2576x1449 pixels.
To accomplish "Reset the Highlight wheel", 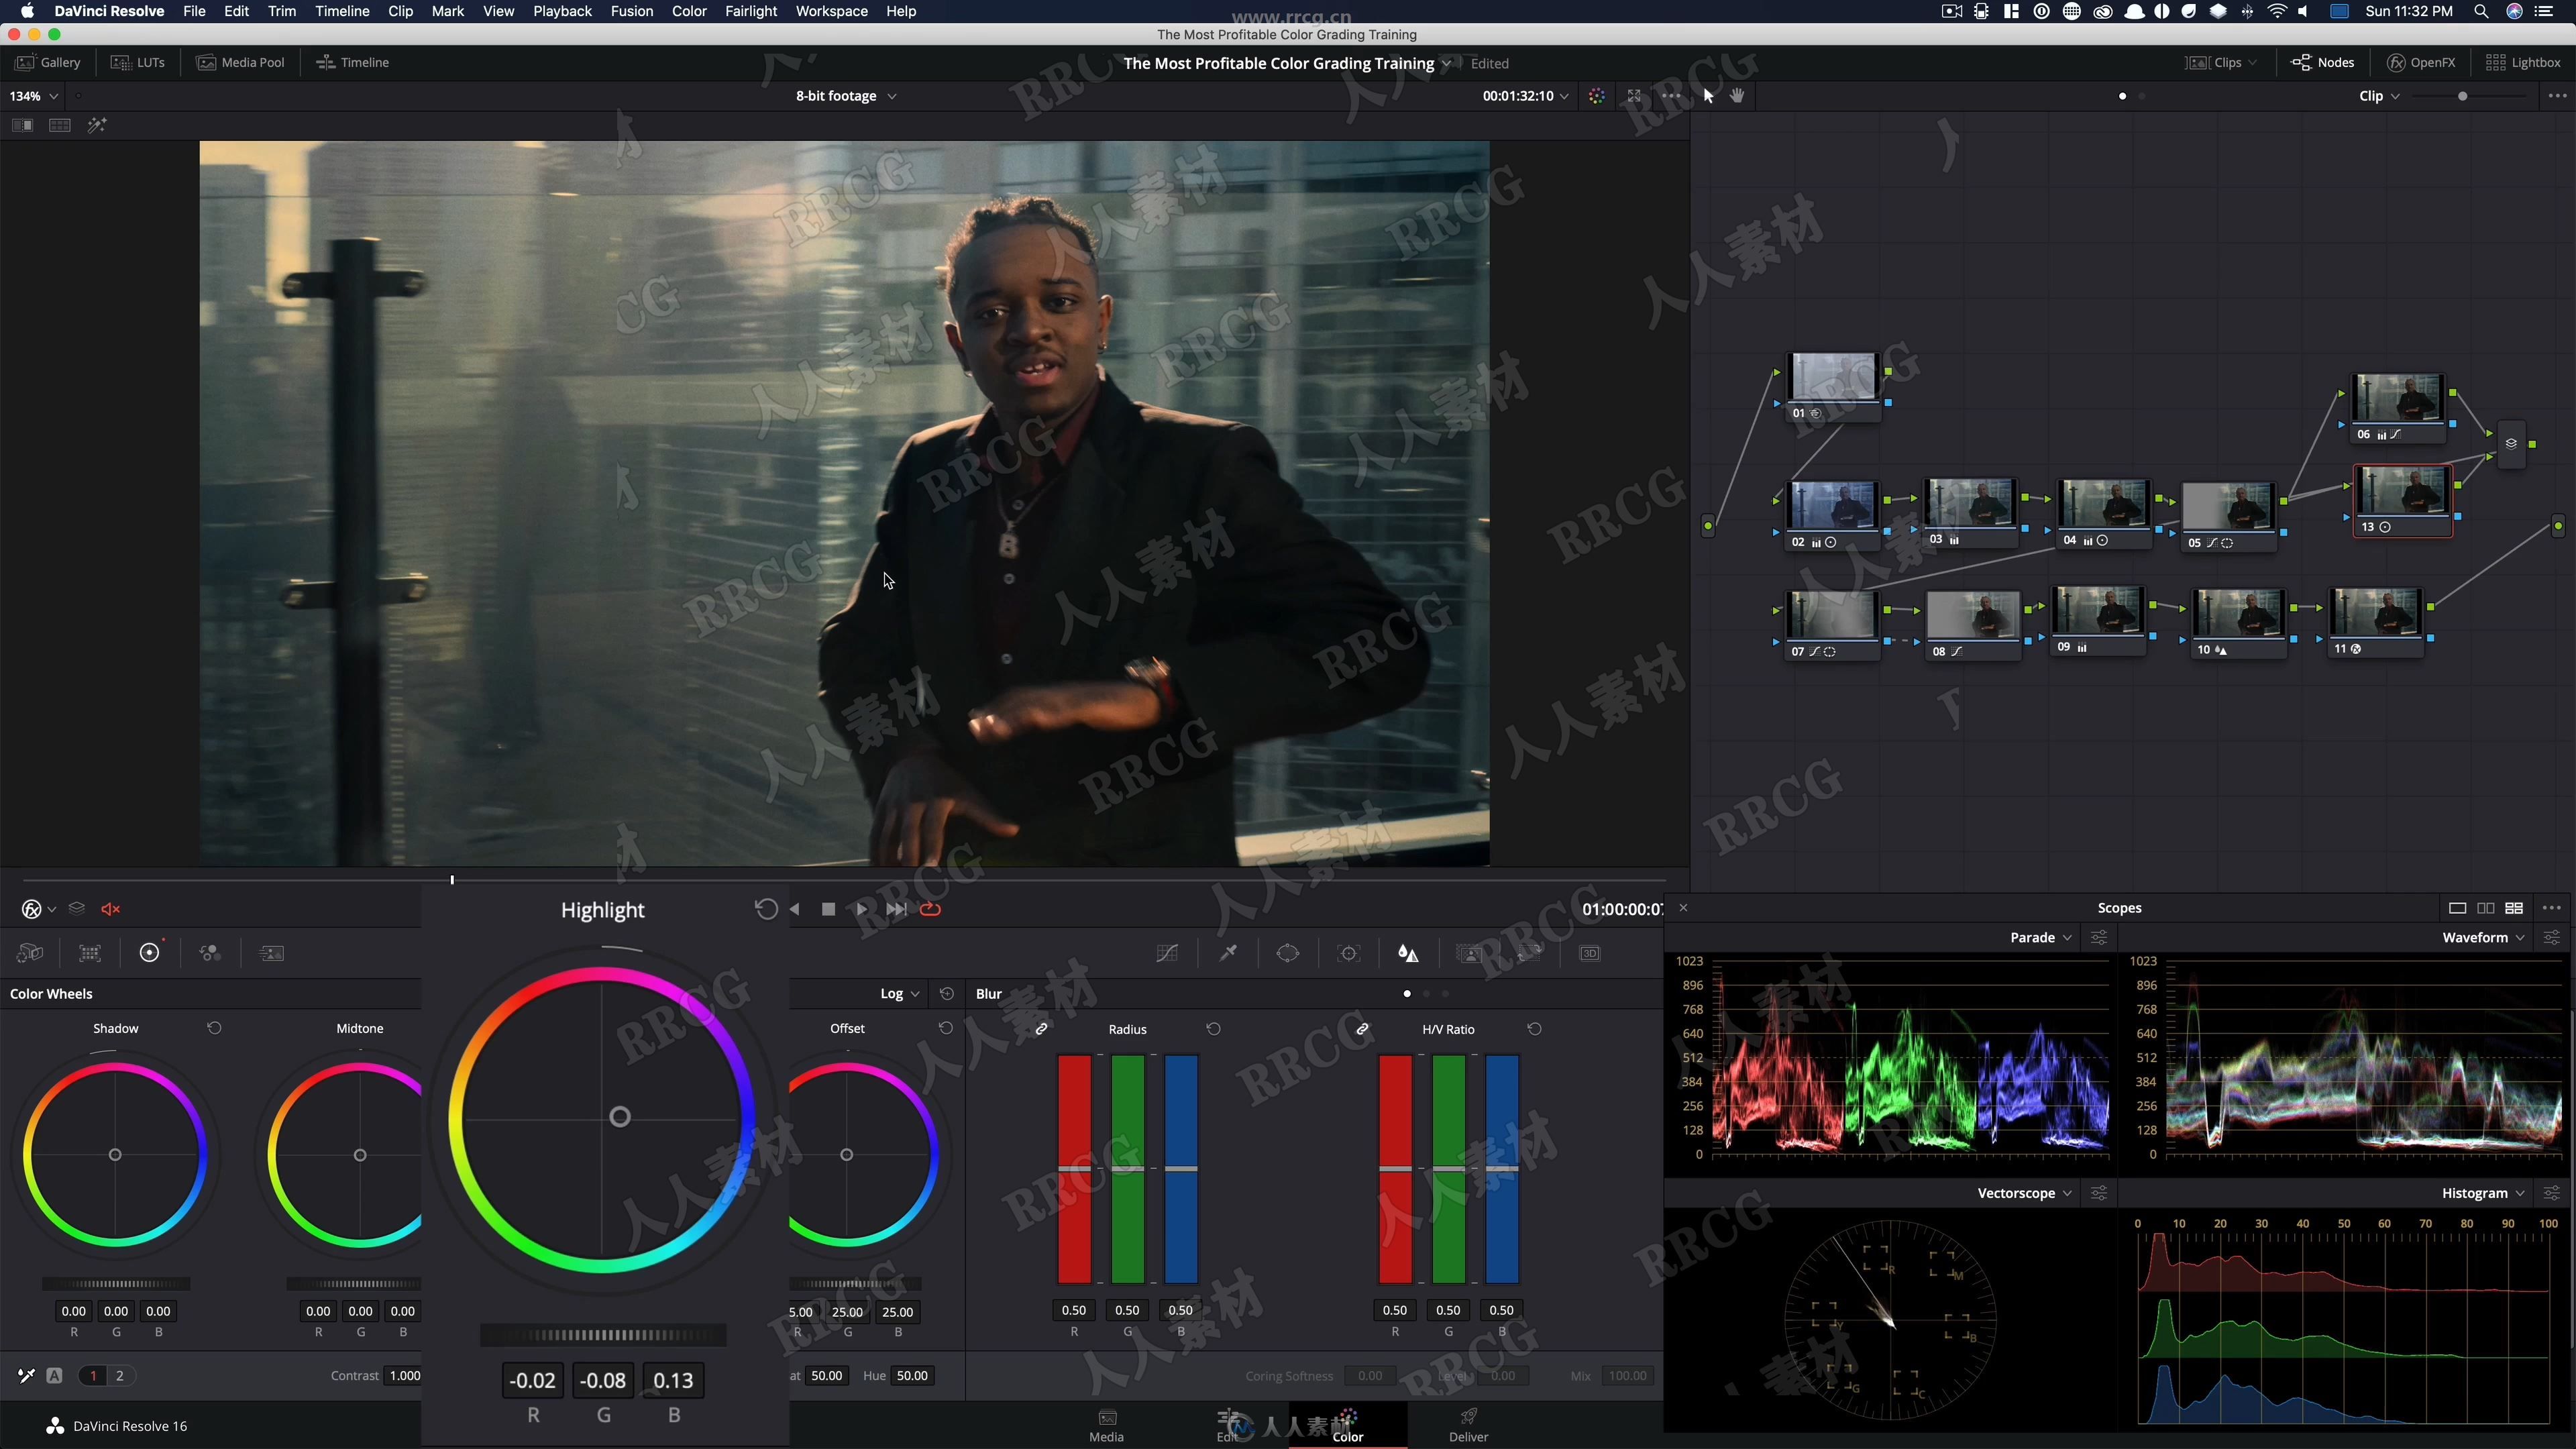I will click(766, 909).
